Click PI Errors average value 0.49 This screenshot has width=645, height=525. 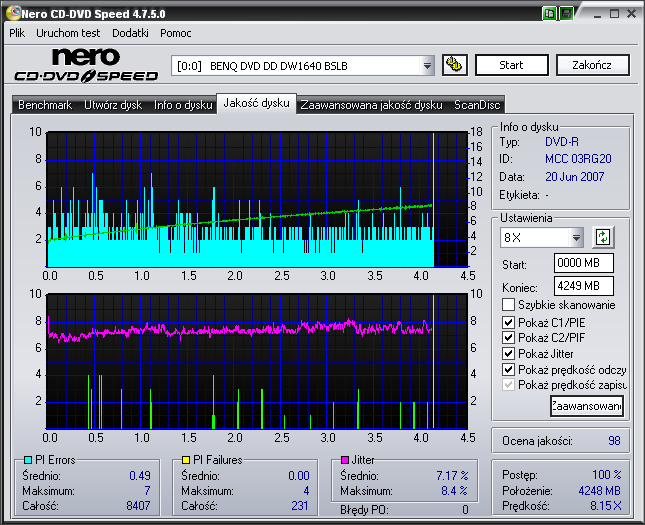pos(140,476)
